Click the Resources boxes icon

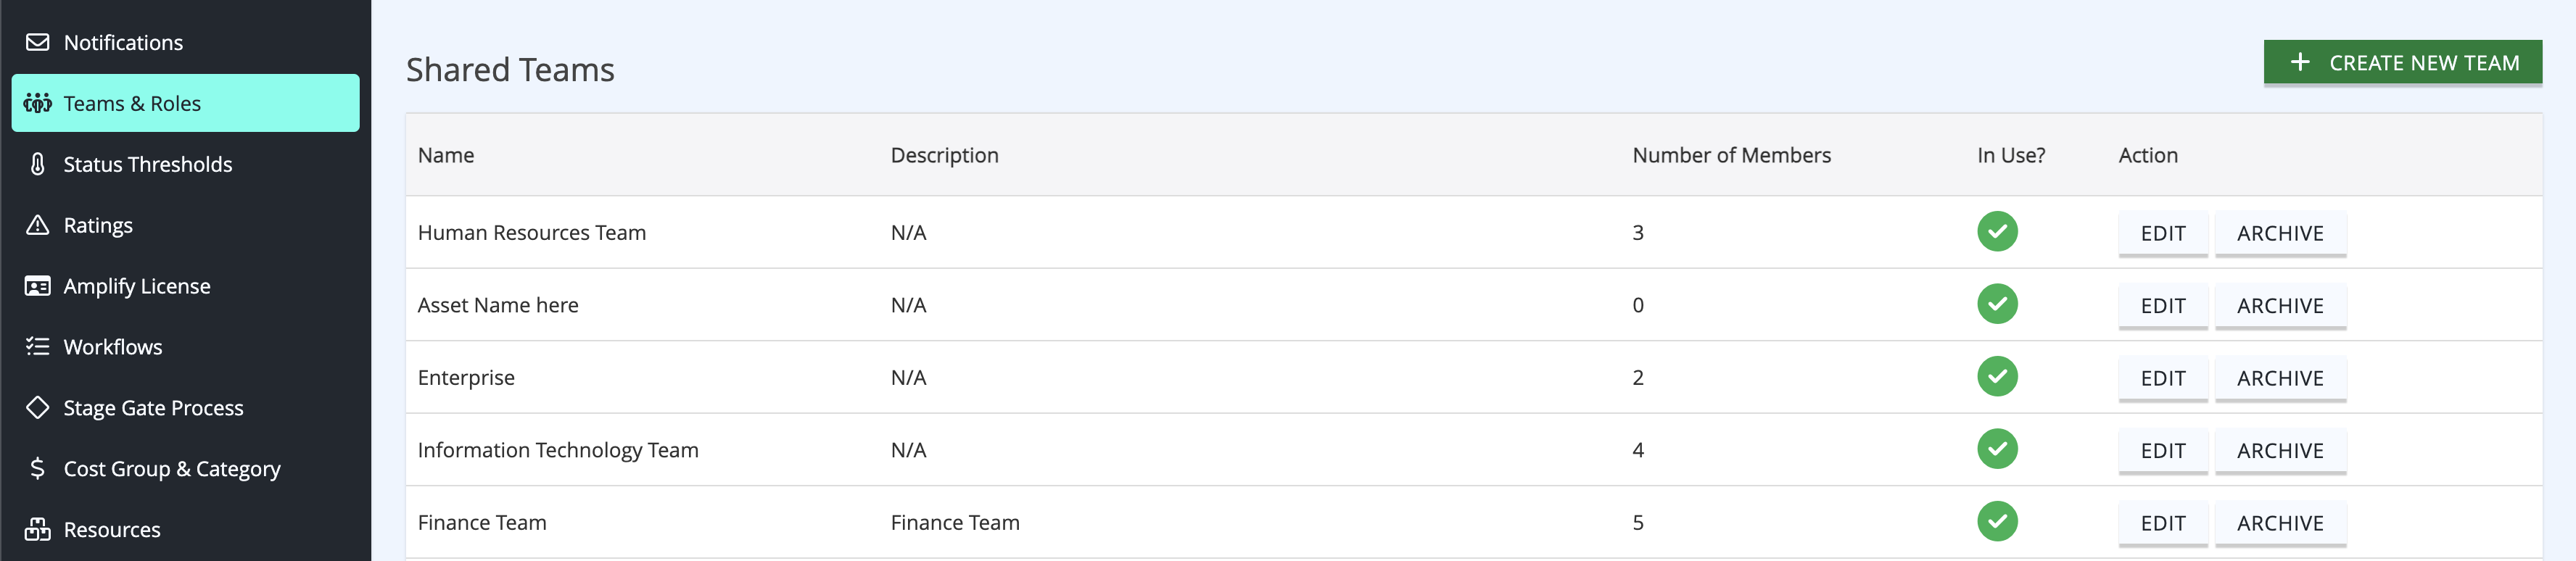pyautogui.click(x=37, y=529)
